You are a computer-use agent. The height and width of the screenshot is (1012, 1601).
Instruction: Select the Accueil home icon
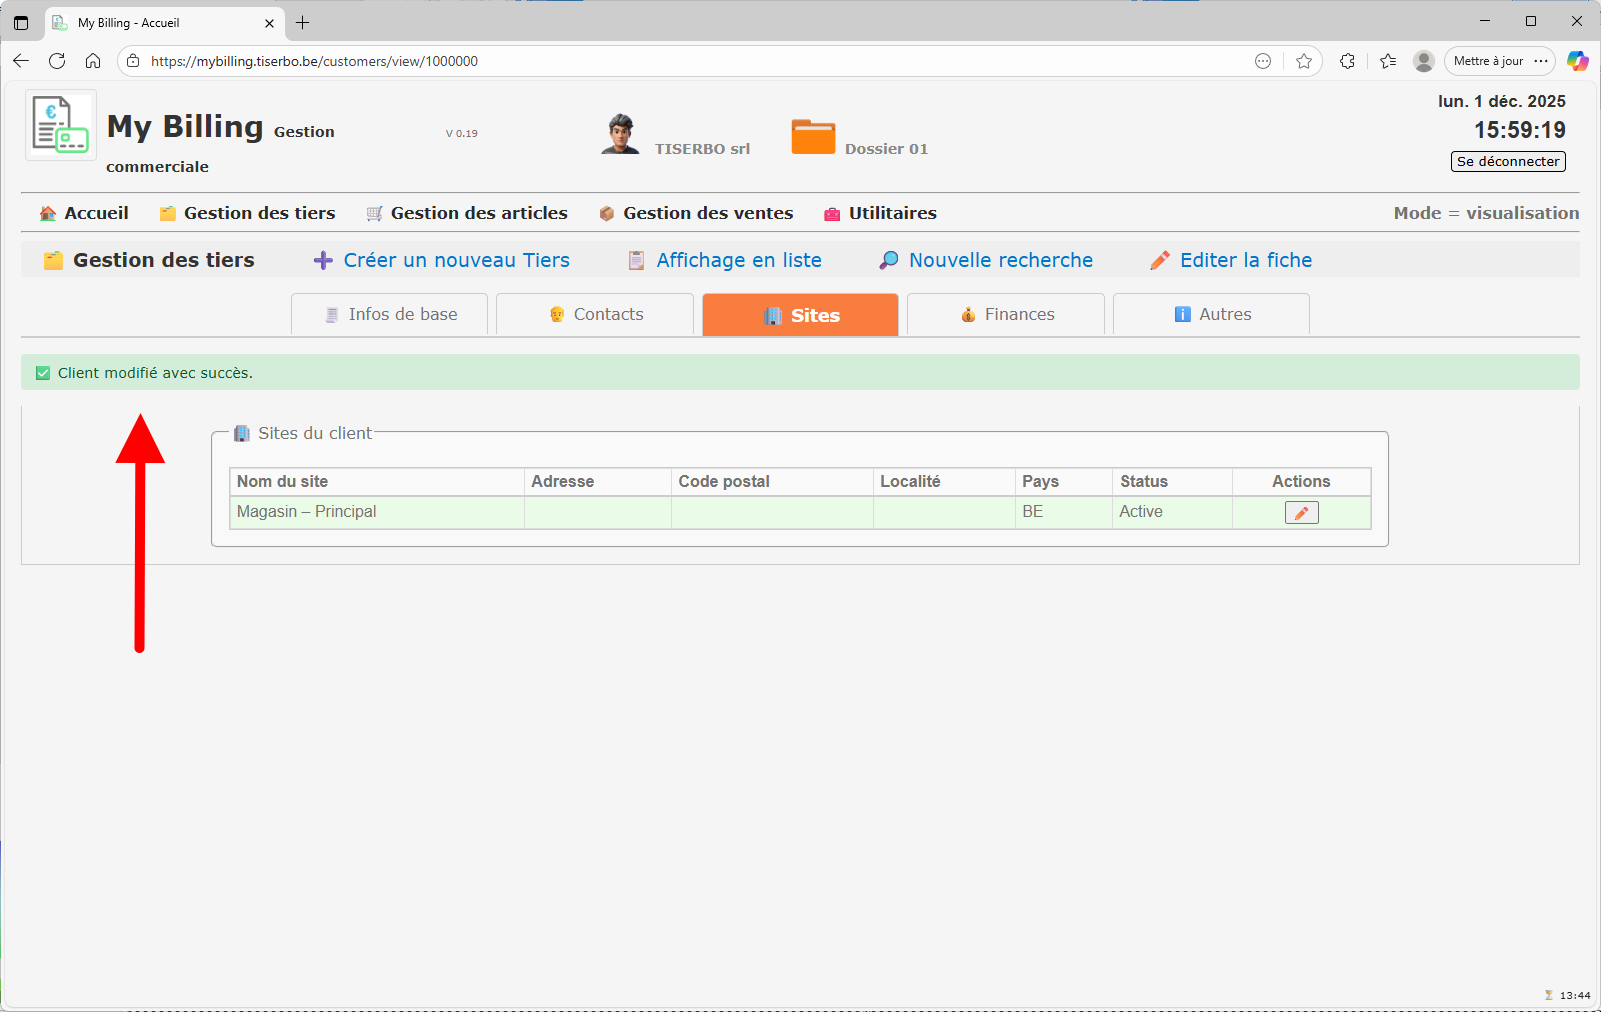pos(47,212)
